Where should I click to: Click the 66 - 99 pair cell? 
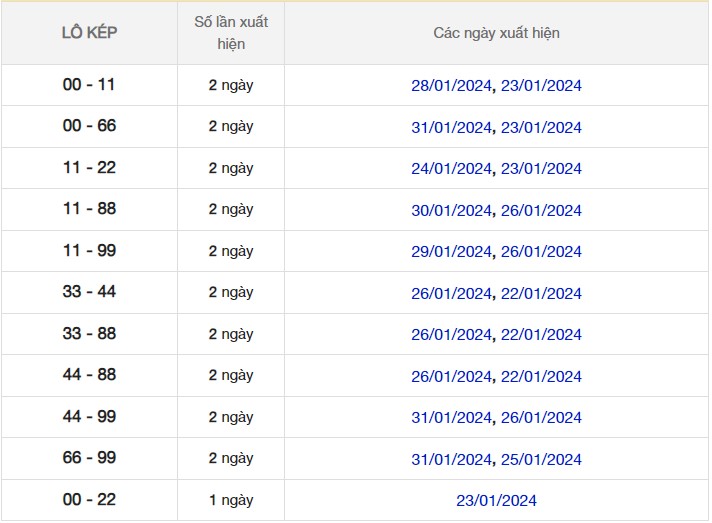click(89, 458)
